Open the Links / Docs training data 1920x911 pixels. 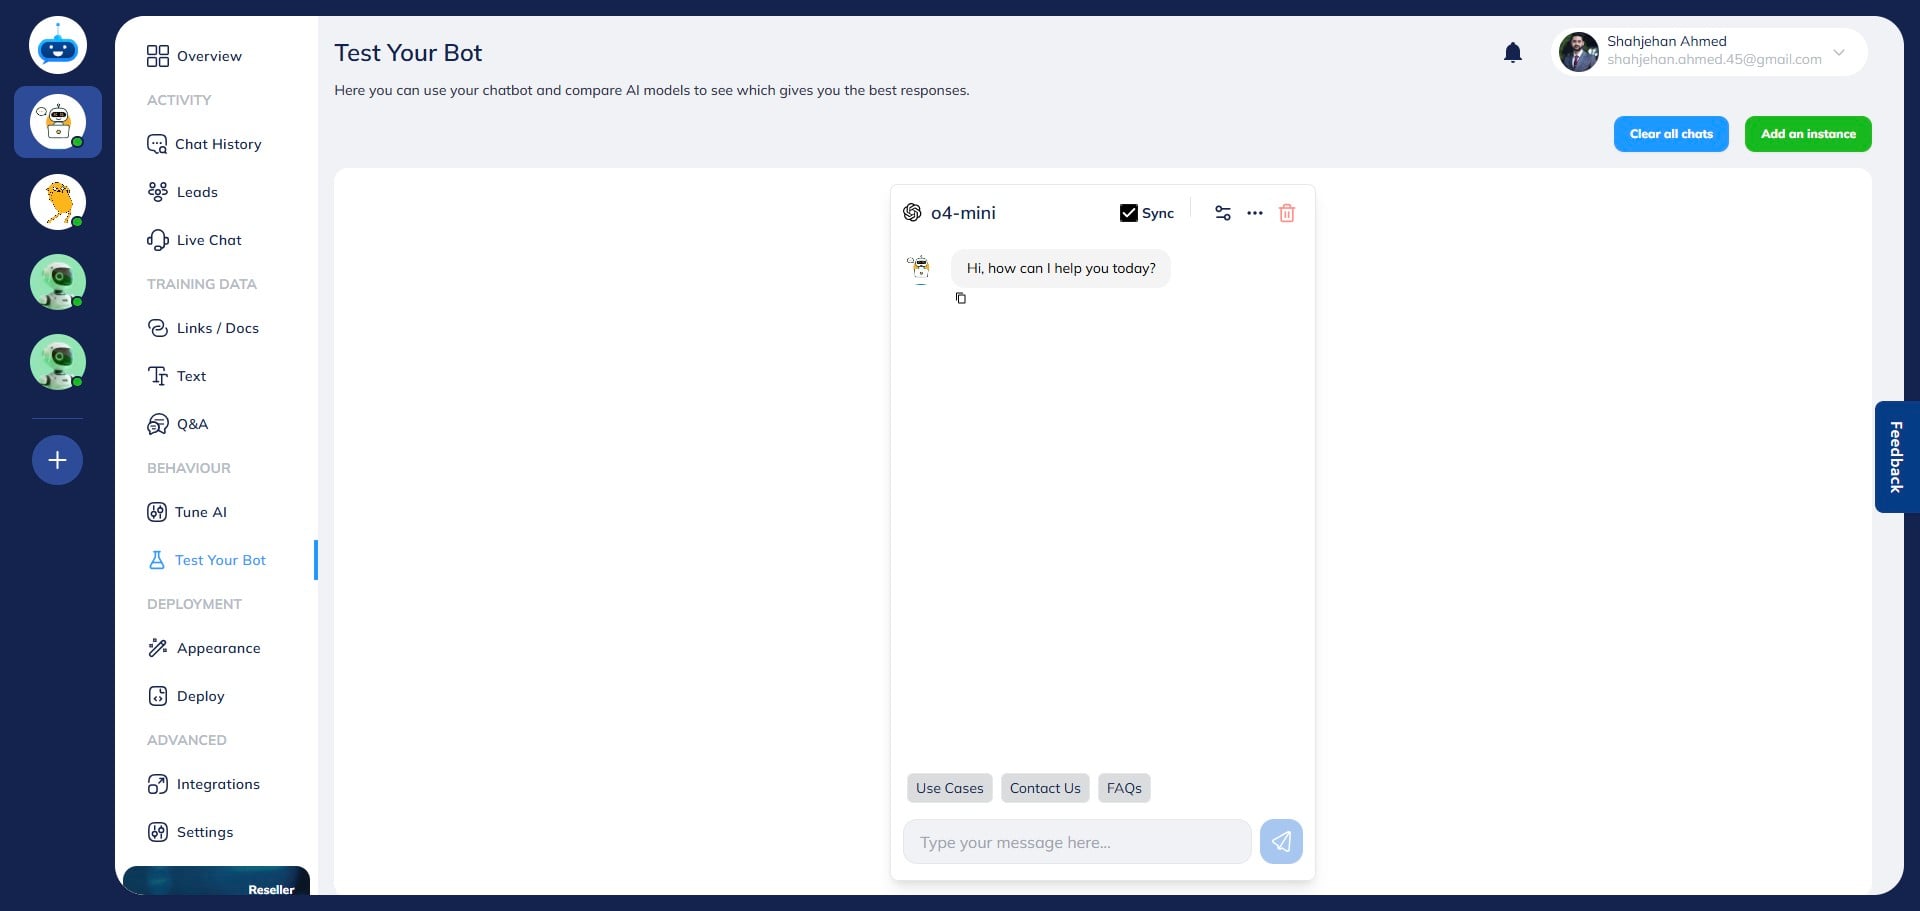click(218, 328)
